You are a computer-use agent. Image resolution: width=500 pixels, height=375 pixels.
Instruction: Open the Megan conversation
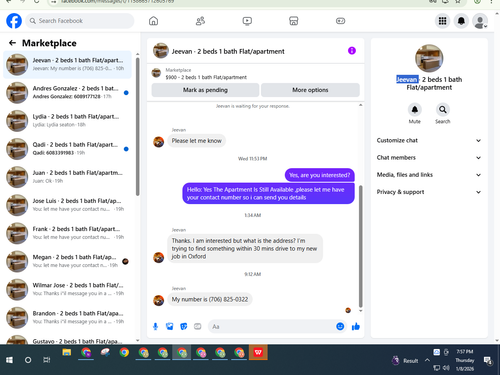[67, 261]
